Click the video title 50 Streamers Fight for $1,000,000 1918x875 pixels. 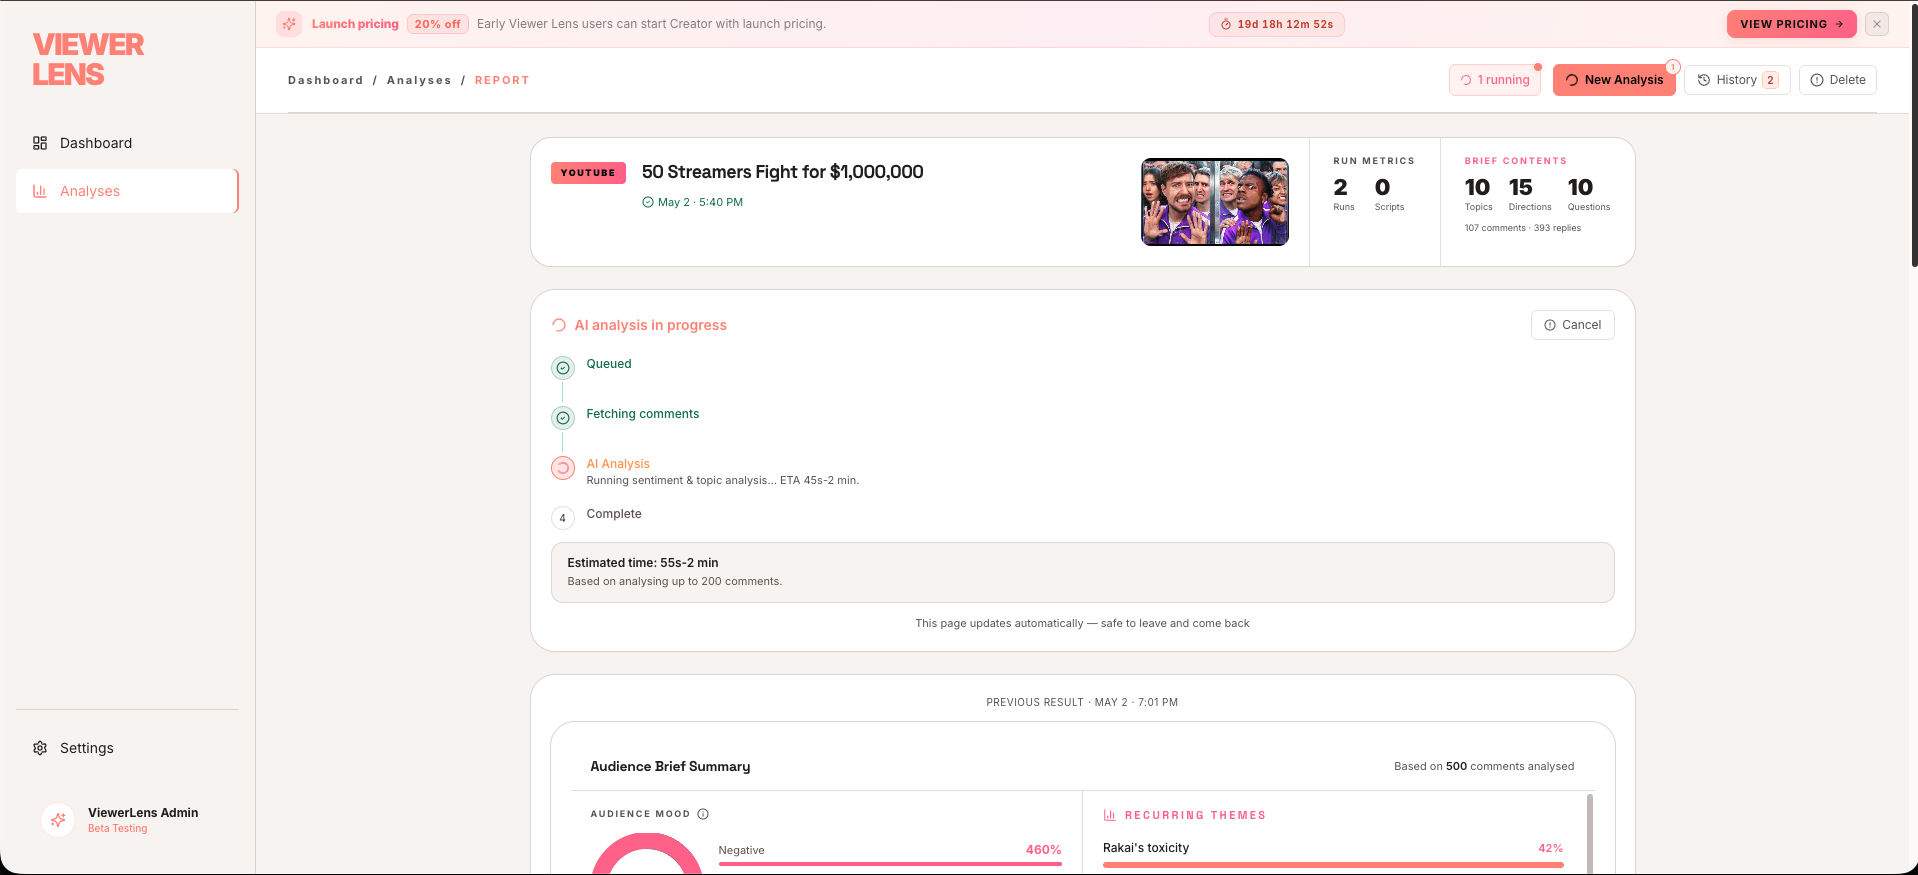[783, 172]
